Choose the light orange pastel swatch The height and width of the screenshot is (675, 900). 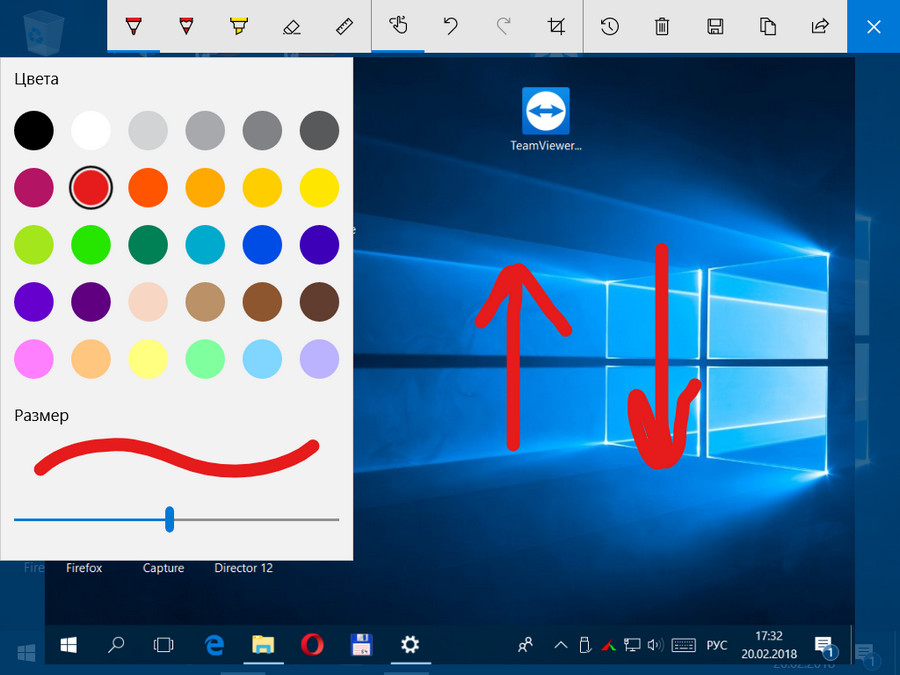[x=91, y=359]
